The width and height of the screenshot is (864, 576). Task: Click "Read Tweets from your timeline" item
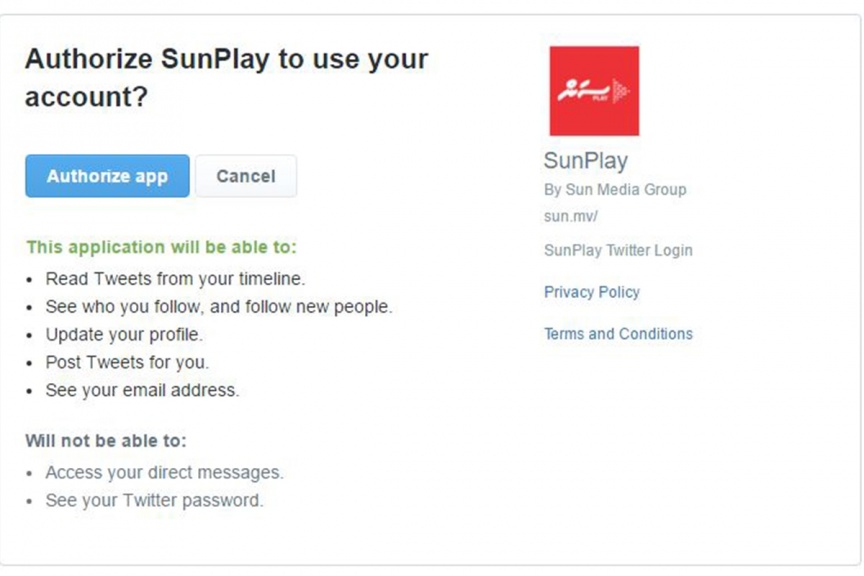pos(175,279)
